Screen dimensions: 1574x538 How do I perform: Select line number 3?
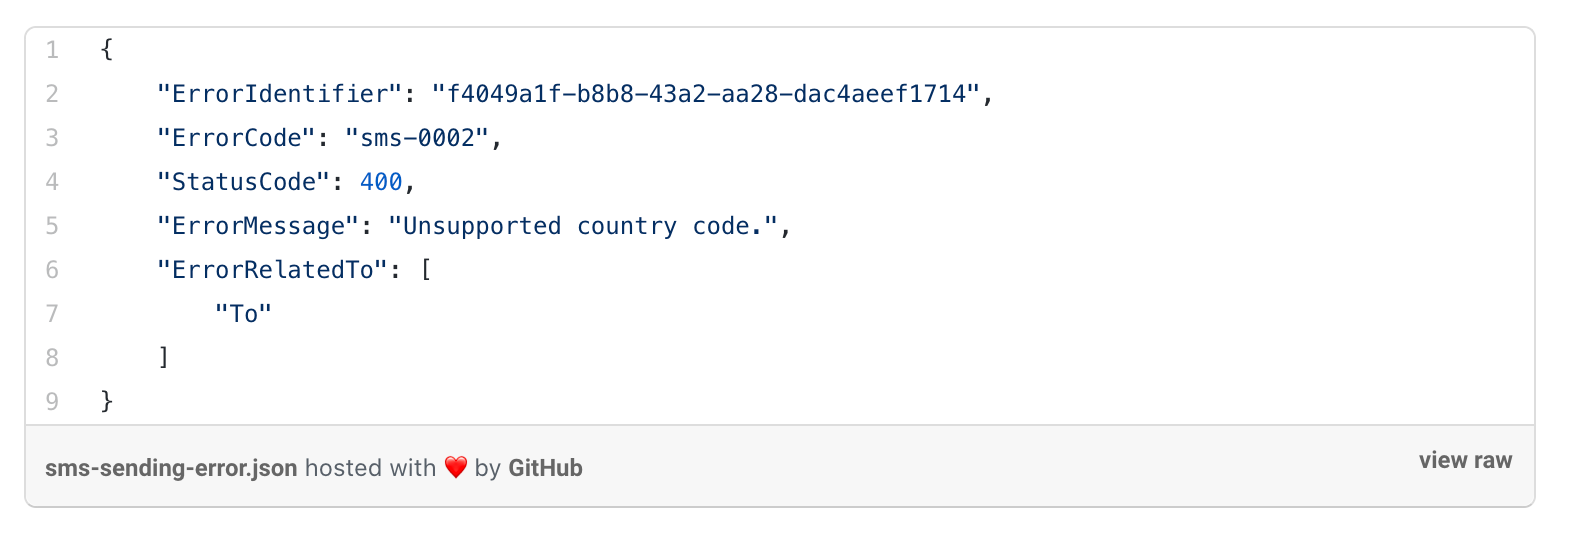tap(52, 138)
